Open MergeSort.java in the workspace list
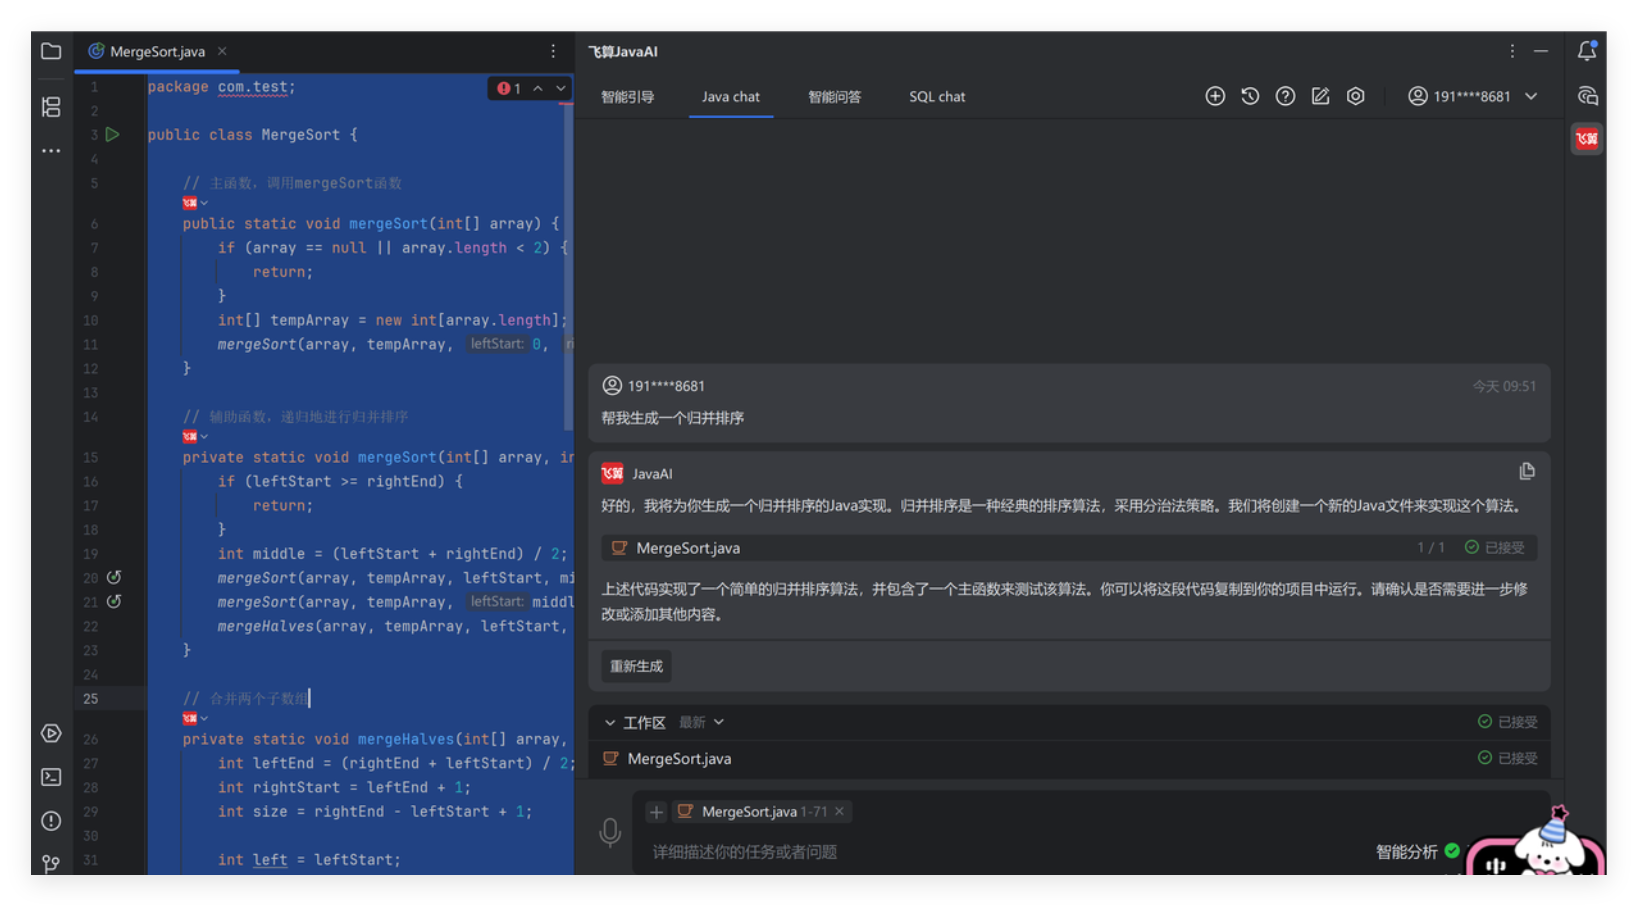The image size is (1638, 906). 679,758
